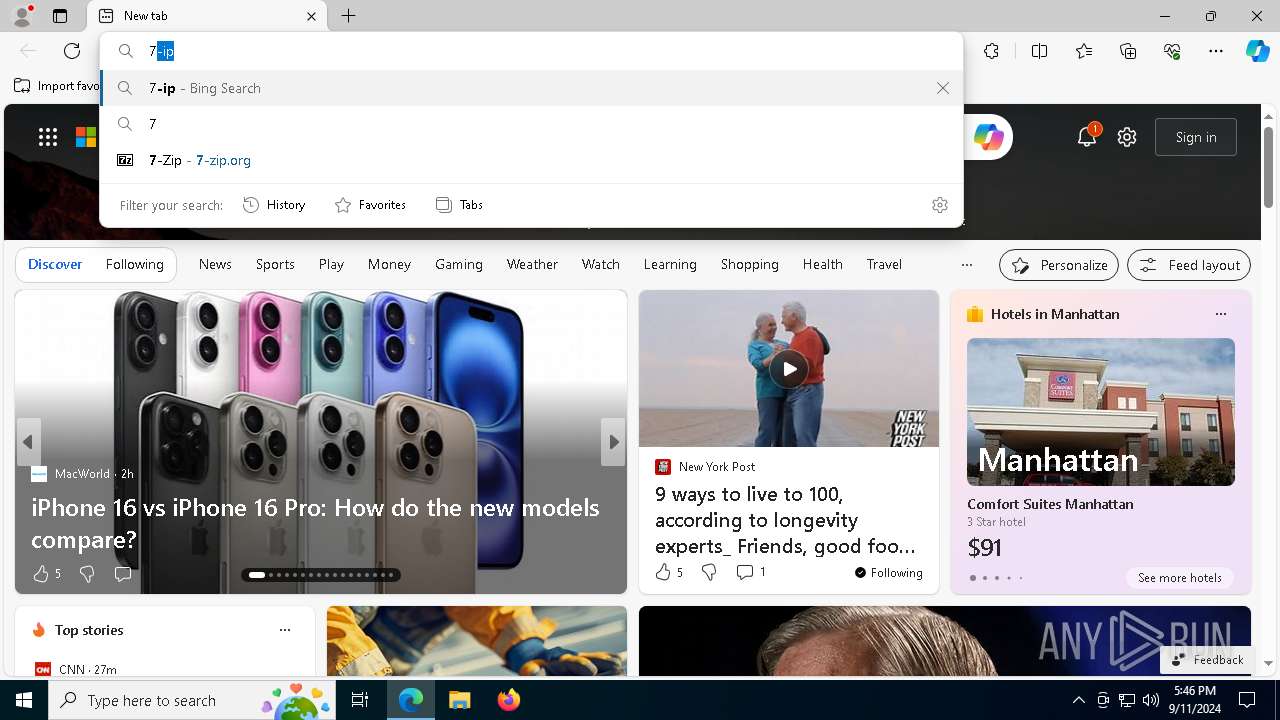
Task: Open the Feedback button
Action: tap(1207, 660)
